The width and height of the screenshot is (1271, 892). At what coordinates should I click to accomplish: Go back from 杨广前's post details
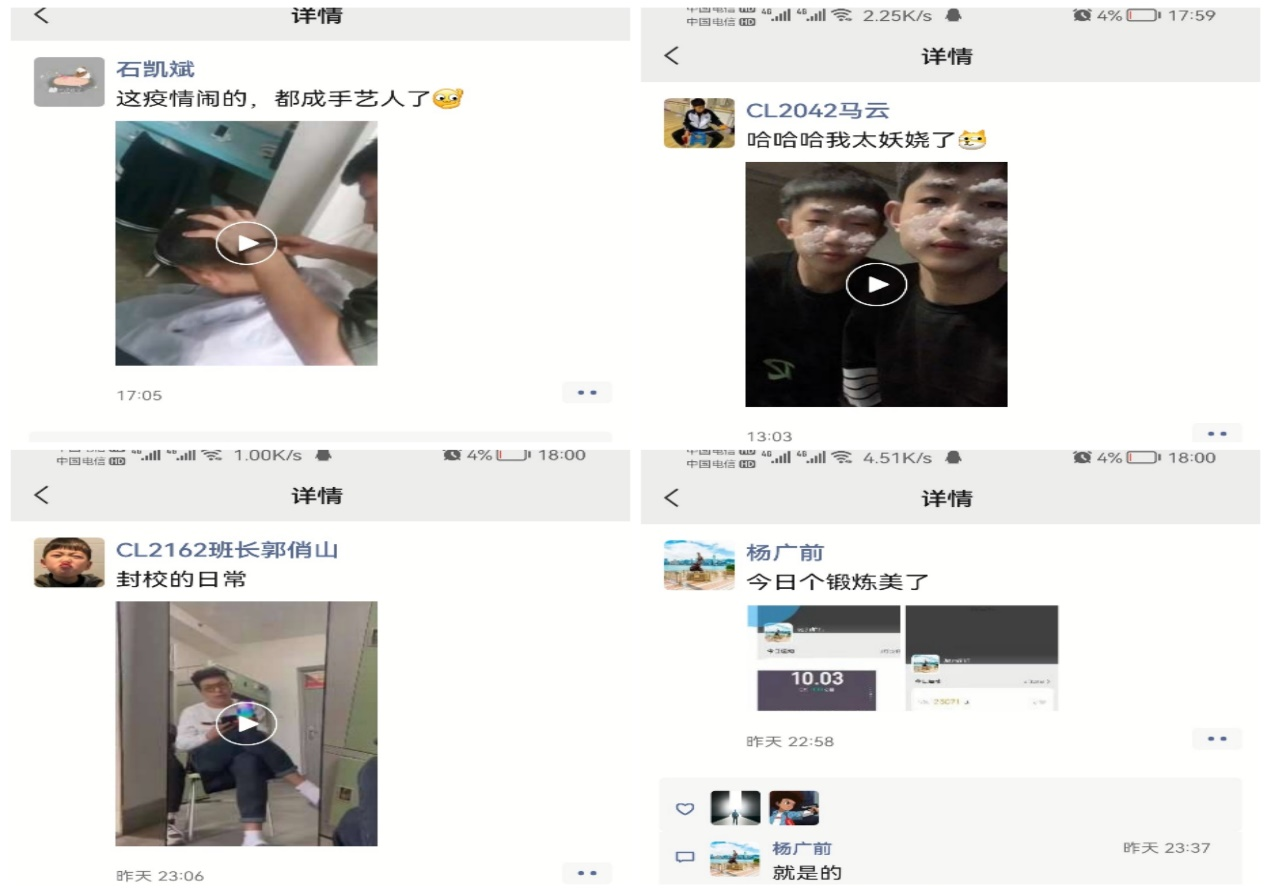point(671,497)
